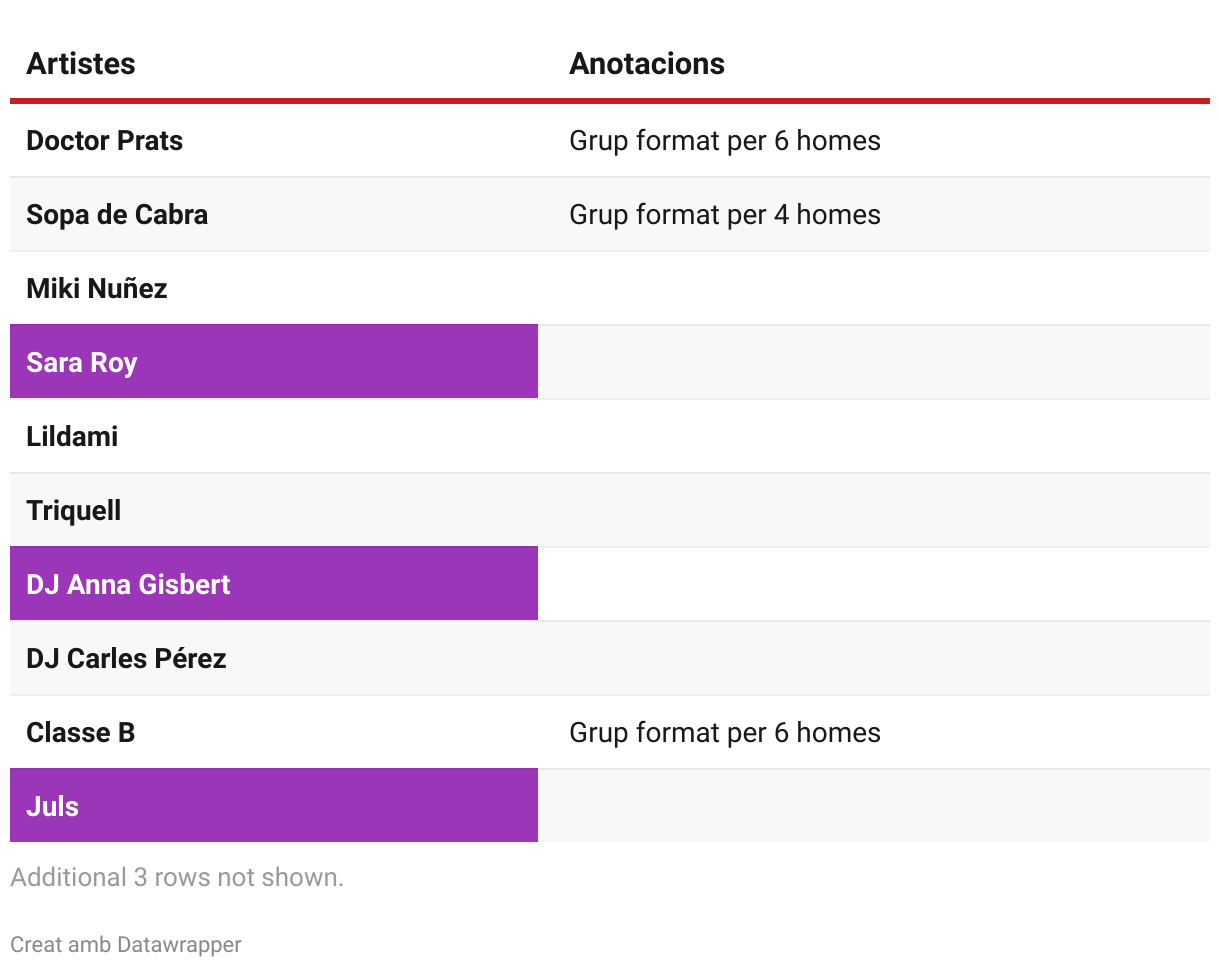1220x968 pixels.
Task: Click the empty annotation cell beside Sara Roy
Action: pyautogui.click(x=873, y=362)
